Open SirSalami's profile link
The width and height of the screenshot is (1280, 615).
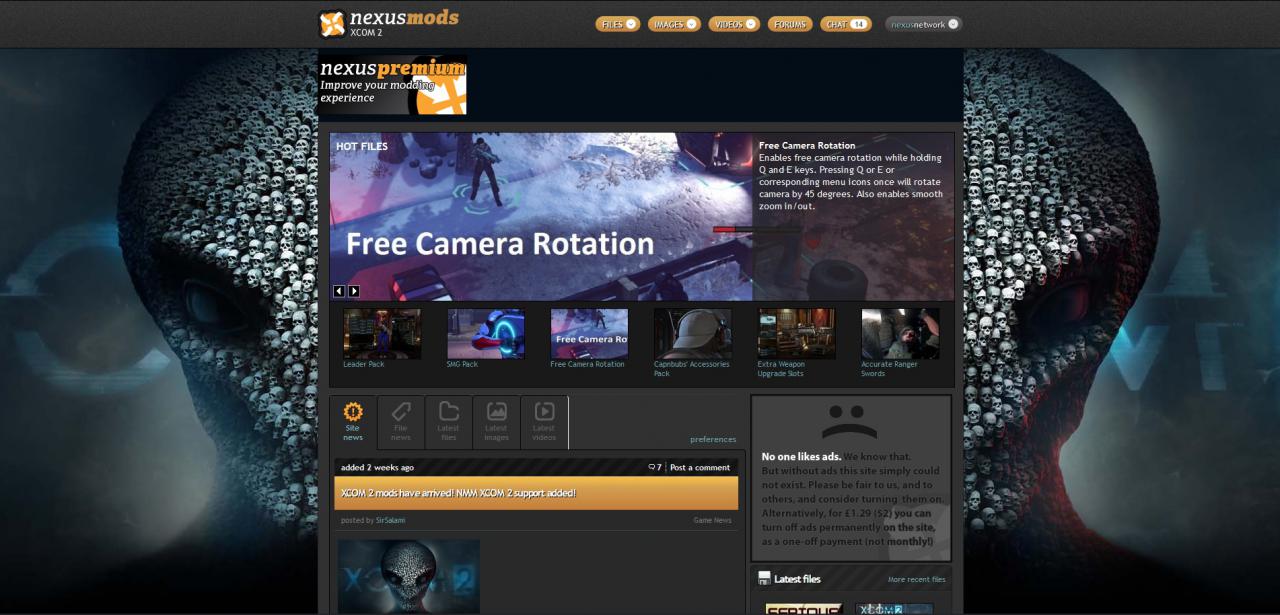click(391, 520)
